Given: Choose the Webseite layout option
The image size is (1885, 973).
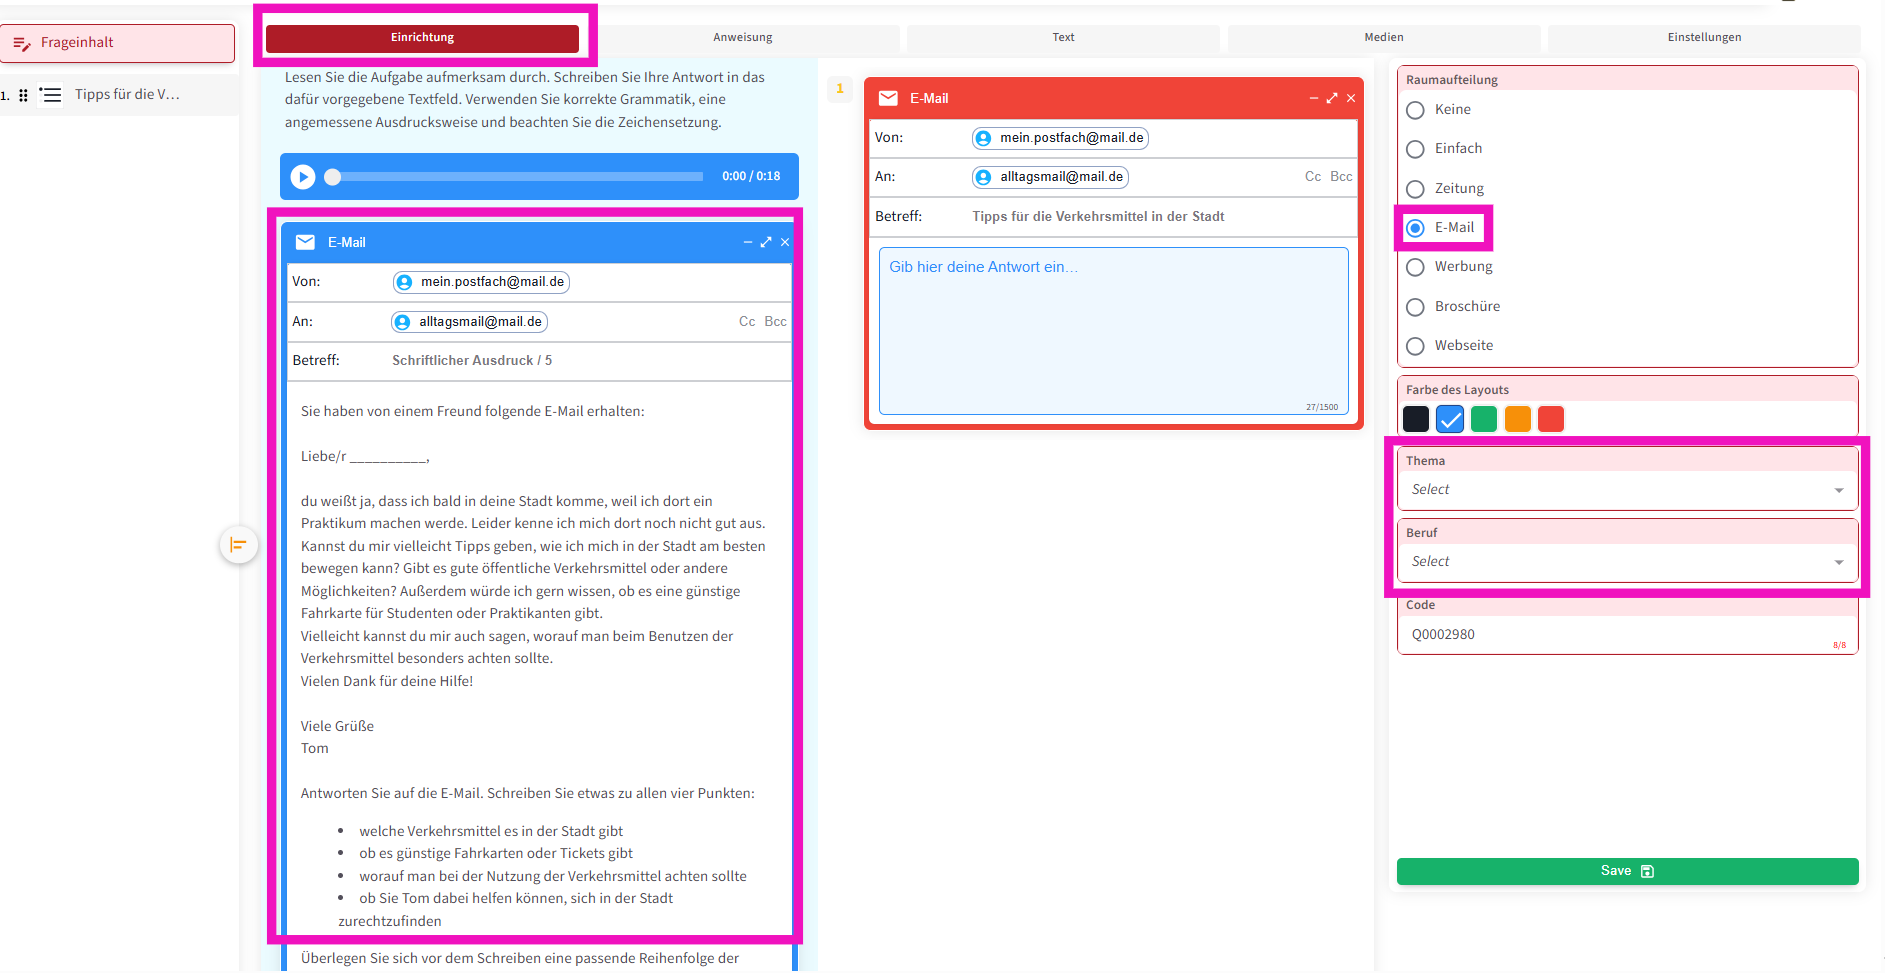Looking at the screenshot, I should [1415, 346].
